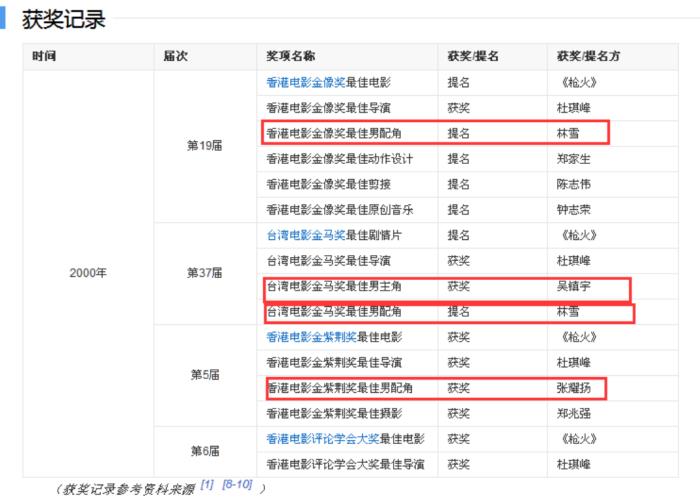This screenshot has width=700, height=501.
Task: Select the 第19届 cell
Action: point(204,145)
